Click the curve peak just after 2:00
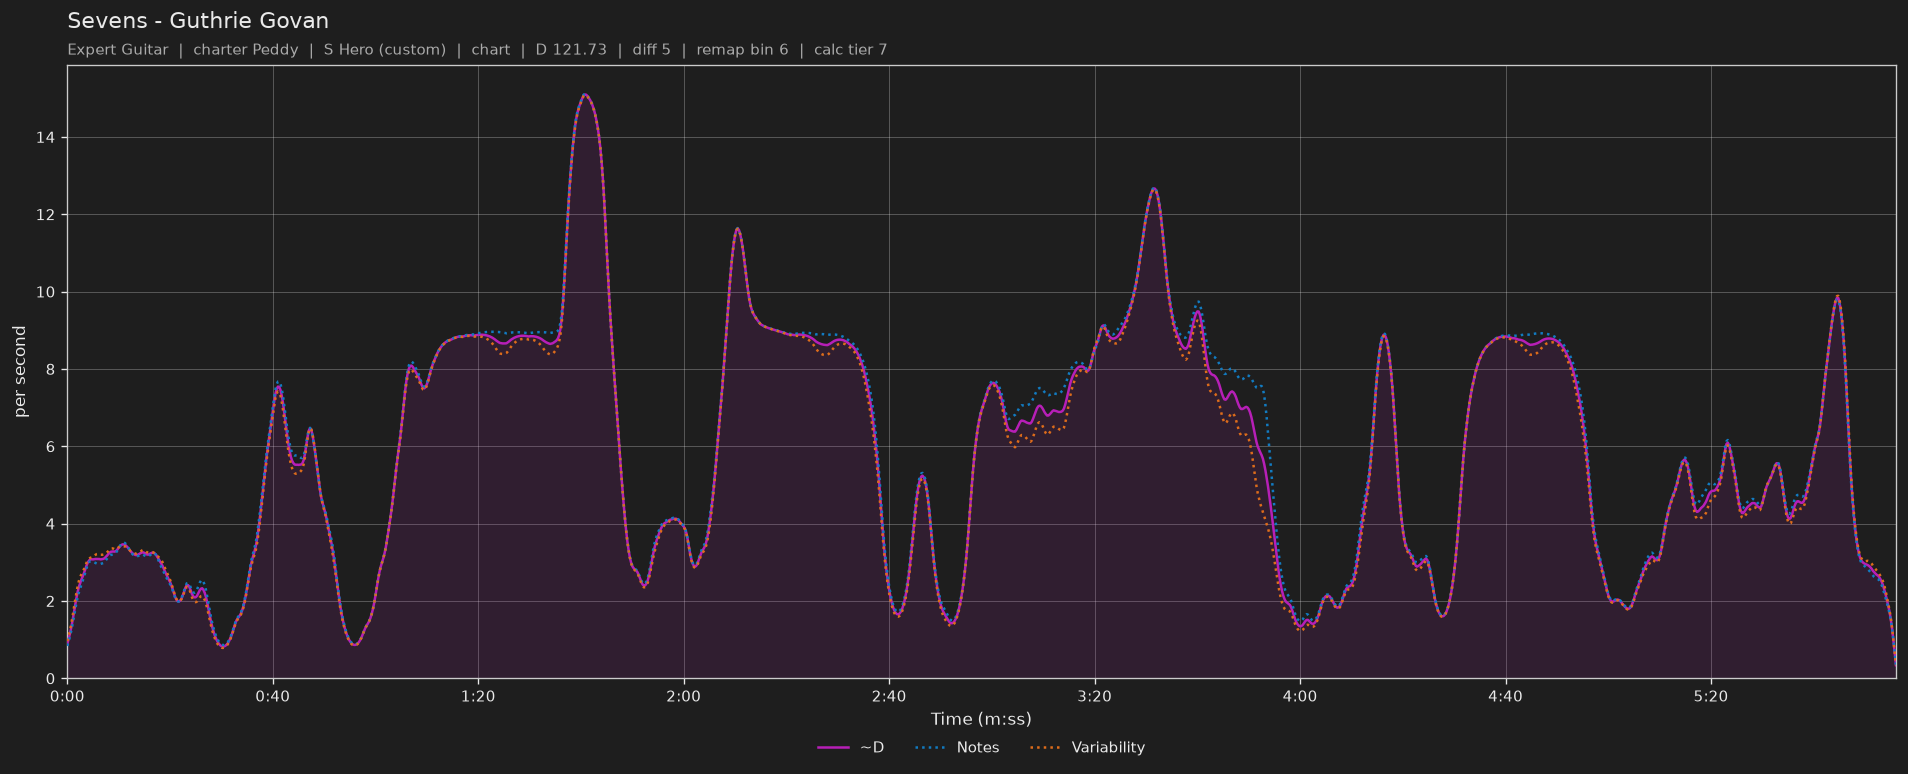 click(737, 229)
